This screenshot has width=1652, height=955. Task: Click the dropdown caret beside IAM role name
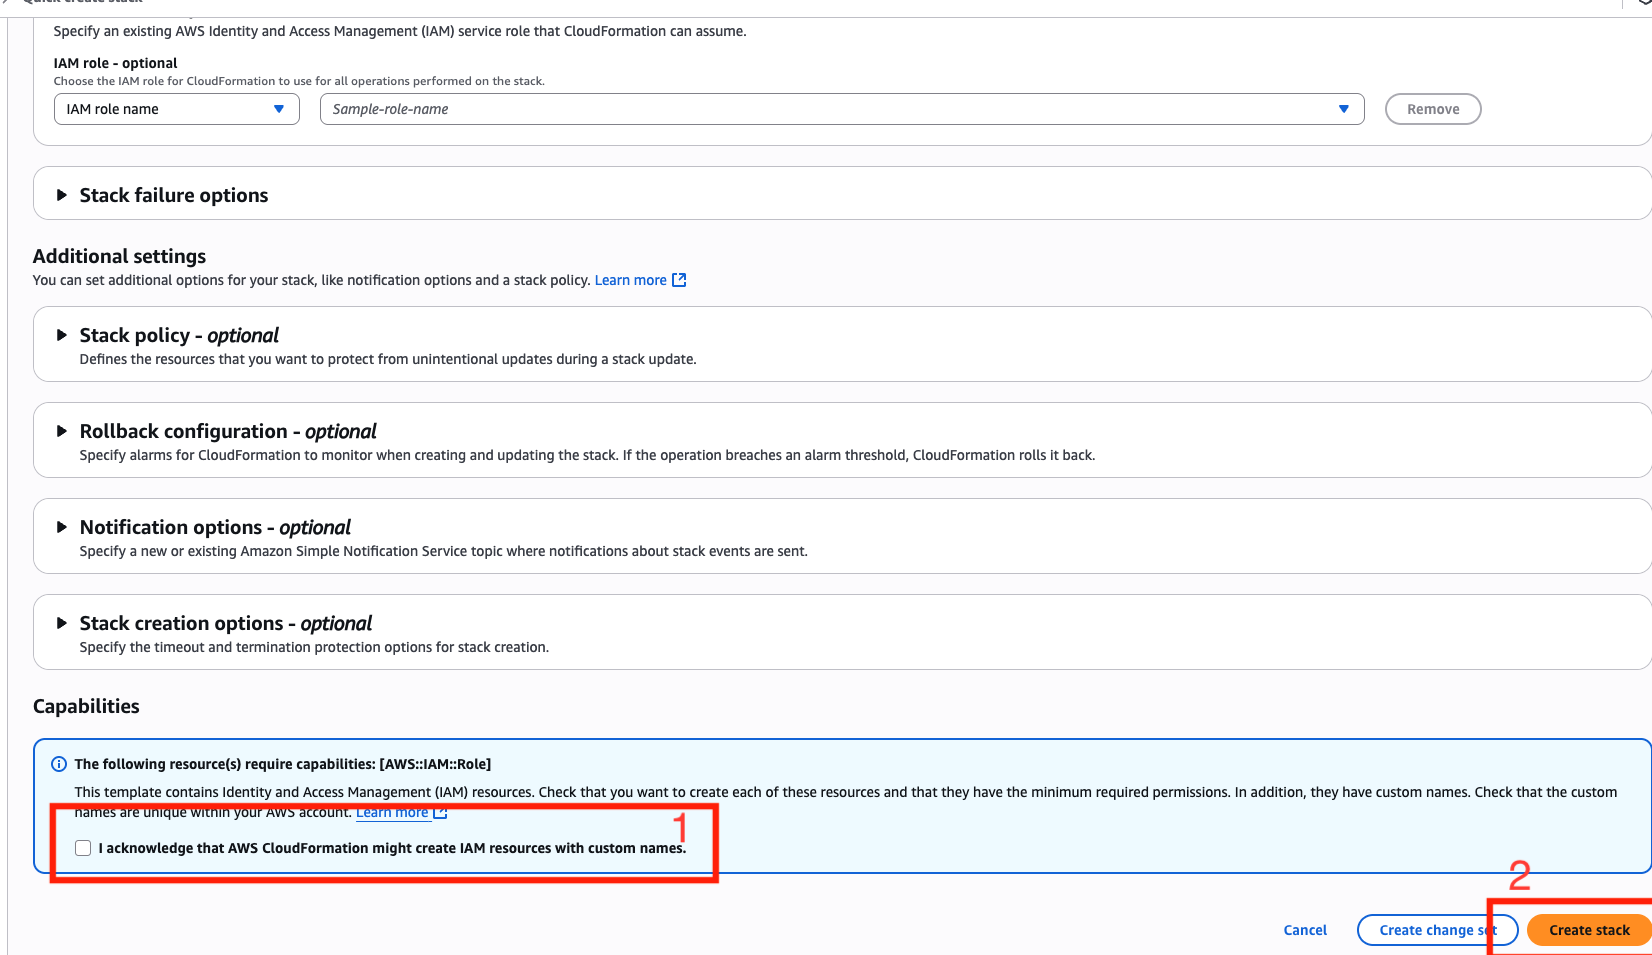click(279, 109)
